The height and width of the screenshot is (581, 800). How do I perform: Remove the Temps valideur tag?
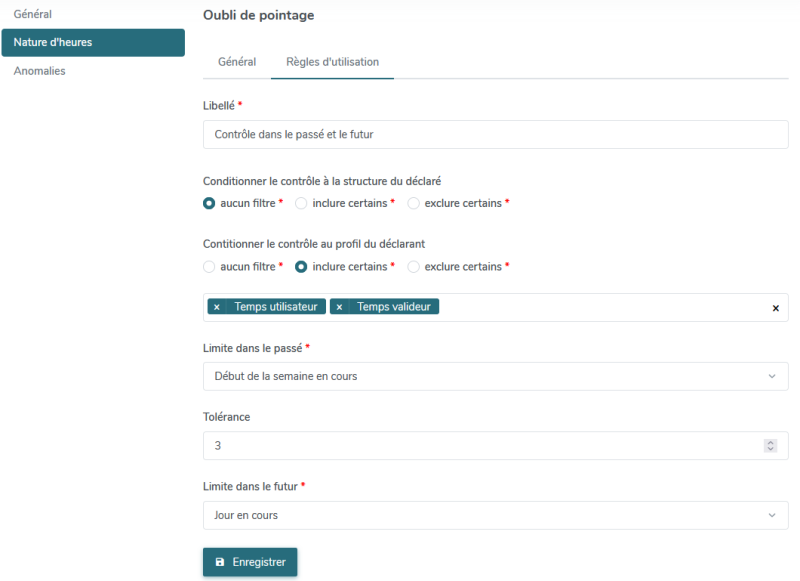point(339,307)
